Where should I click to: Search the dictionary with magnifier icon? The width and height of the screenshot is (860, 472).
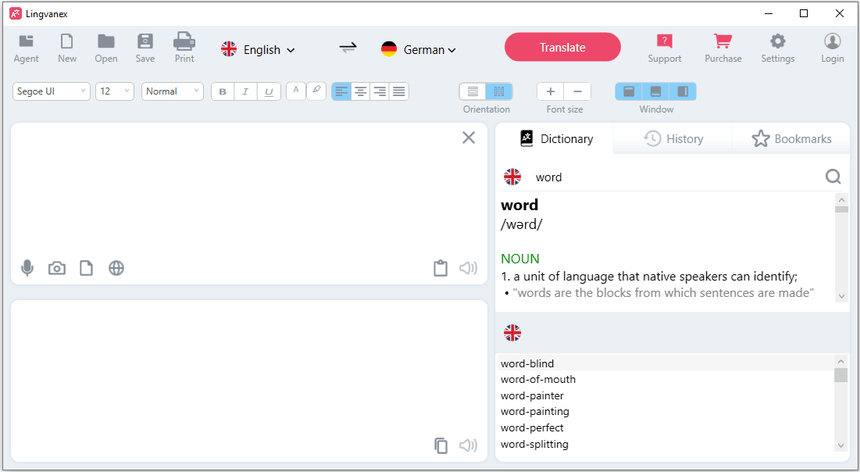click(x=833, y=177)
